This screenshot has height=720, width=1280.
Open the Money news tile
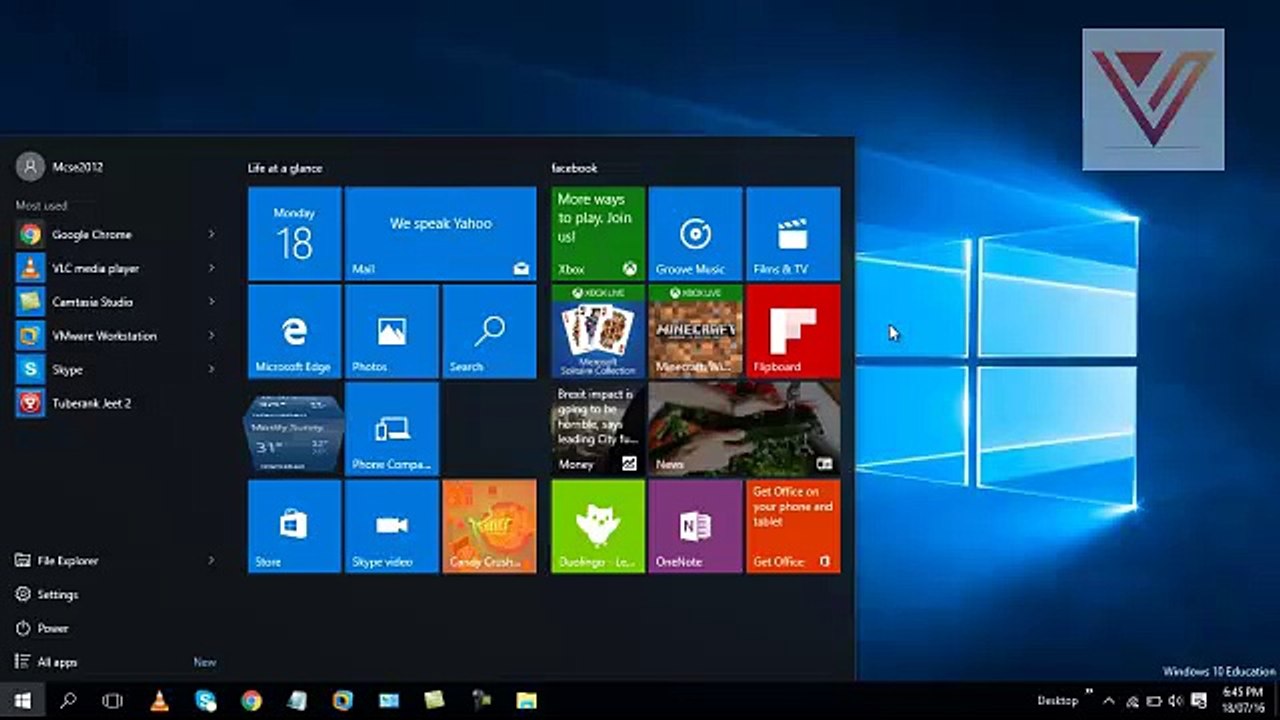pyautogui.click(x=598, y=429)
